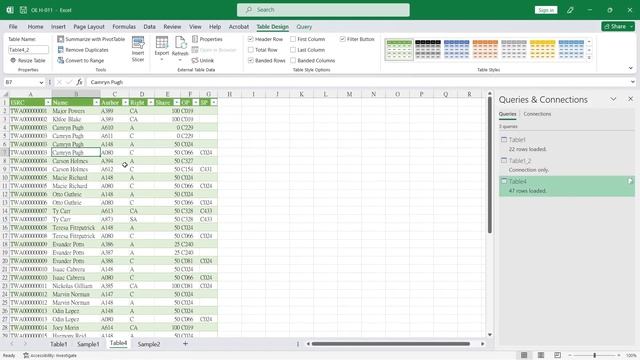Click Convert to Range
Image resolution: width=640 pixels, height=360 pixels.
click(x=81, y=60)
